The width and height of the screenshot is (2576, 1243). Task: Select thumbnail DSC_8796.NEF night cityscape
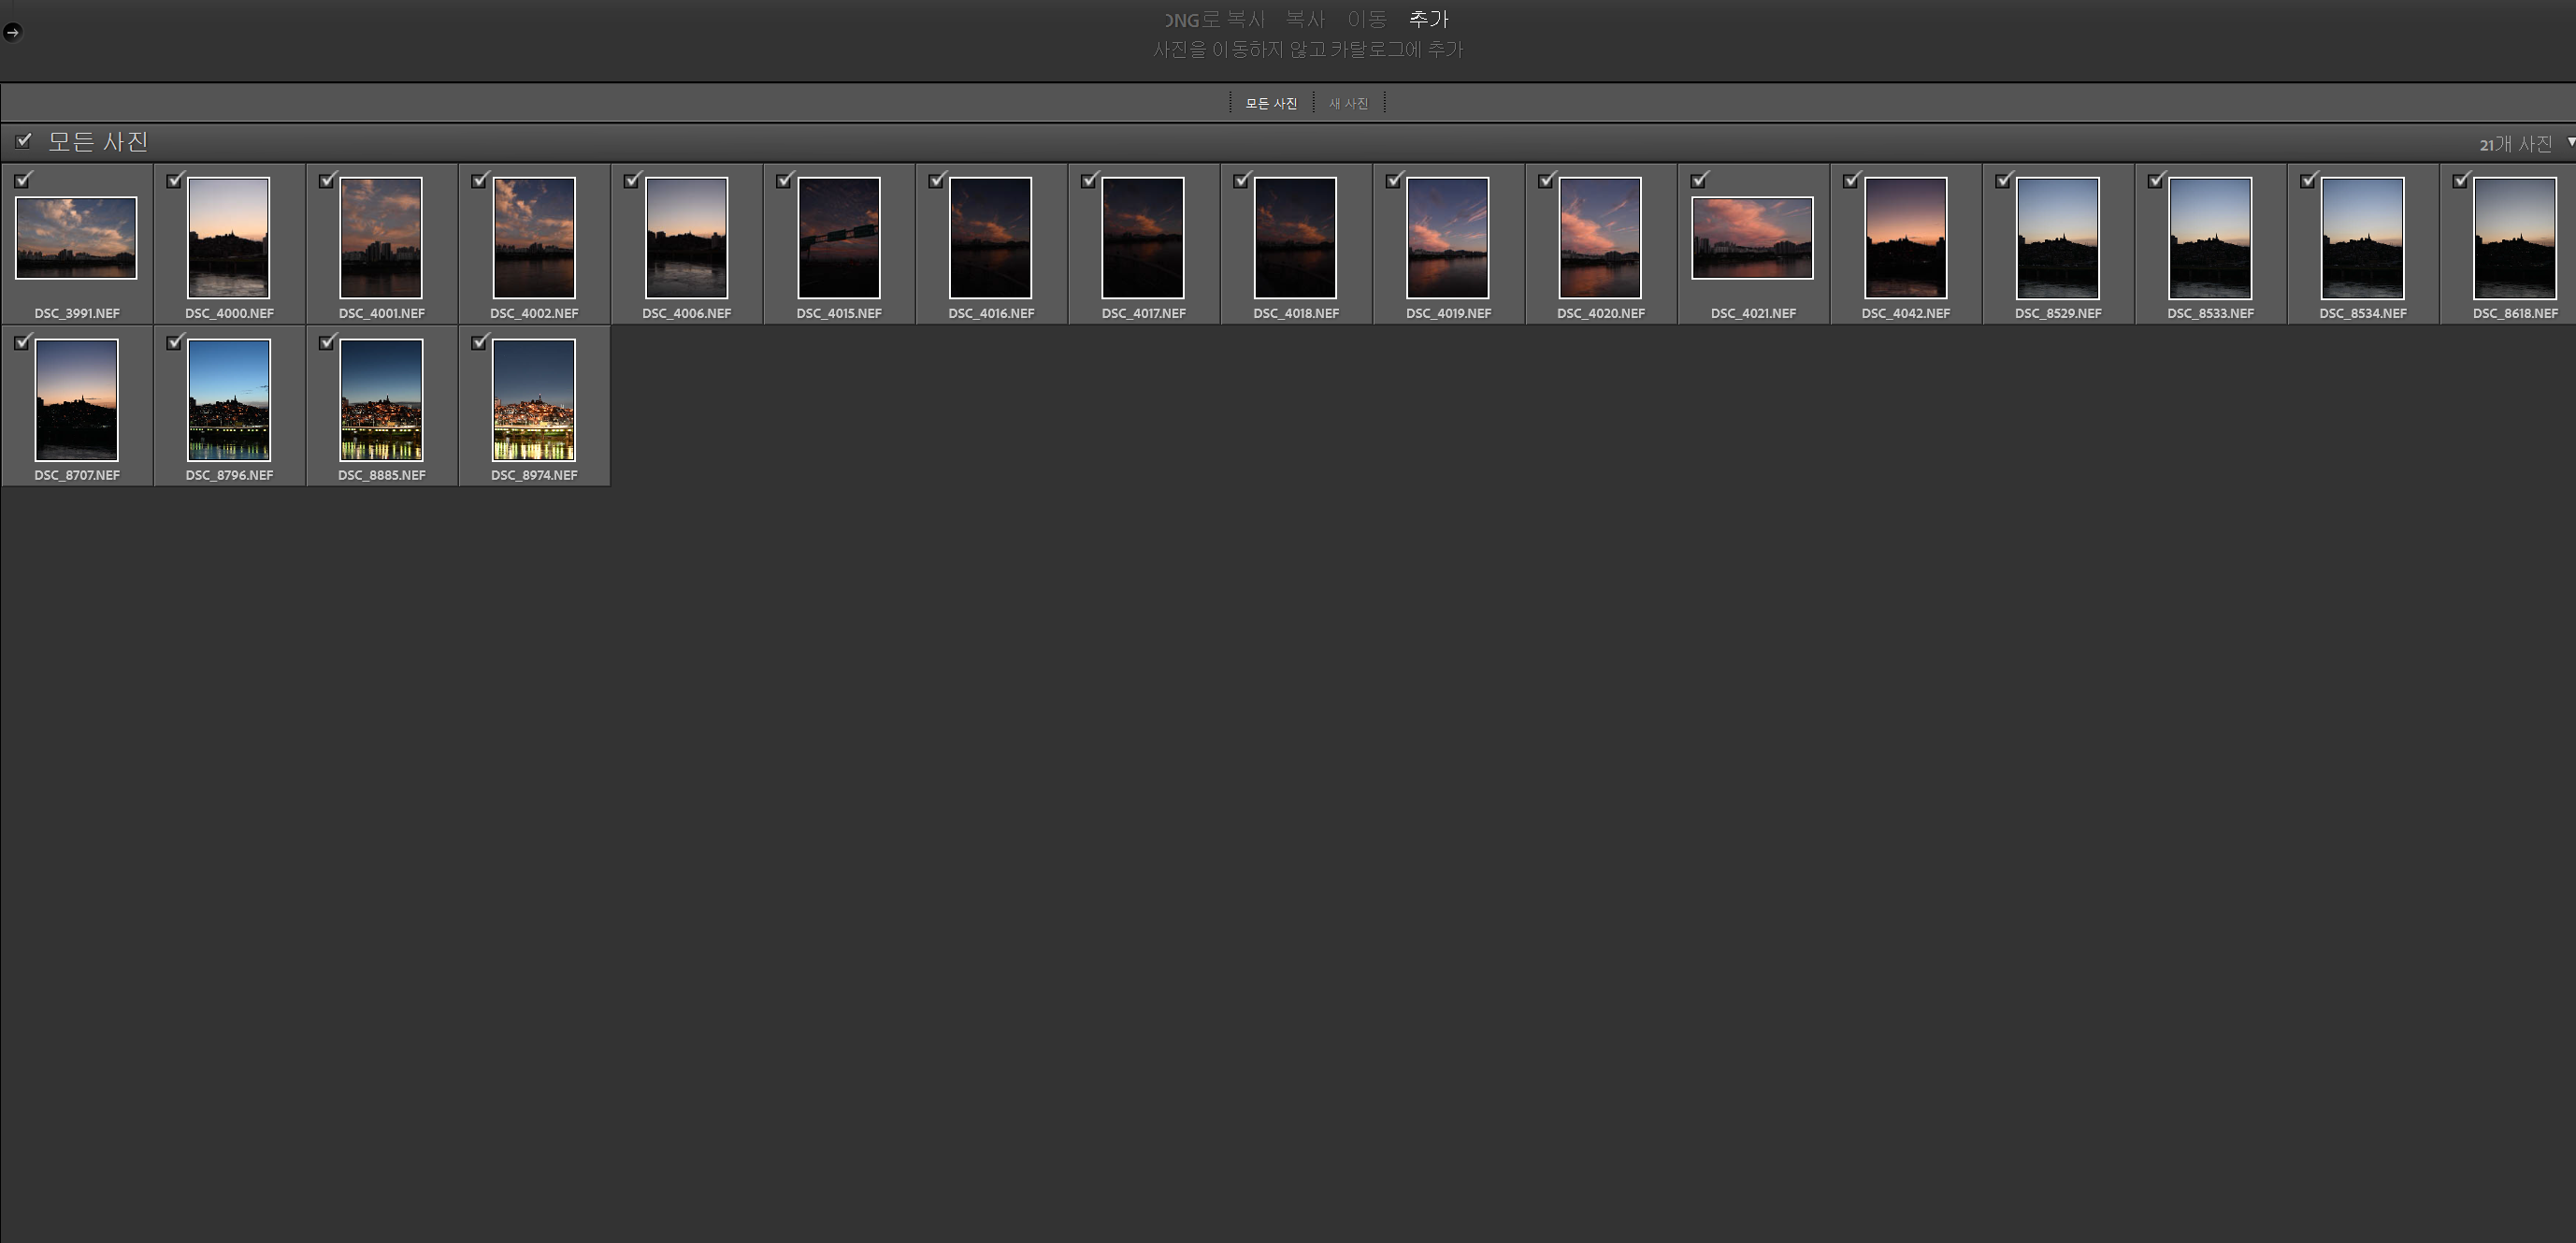(x=229, y=400)
